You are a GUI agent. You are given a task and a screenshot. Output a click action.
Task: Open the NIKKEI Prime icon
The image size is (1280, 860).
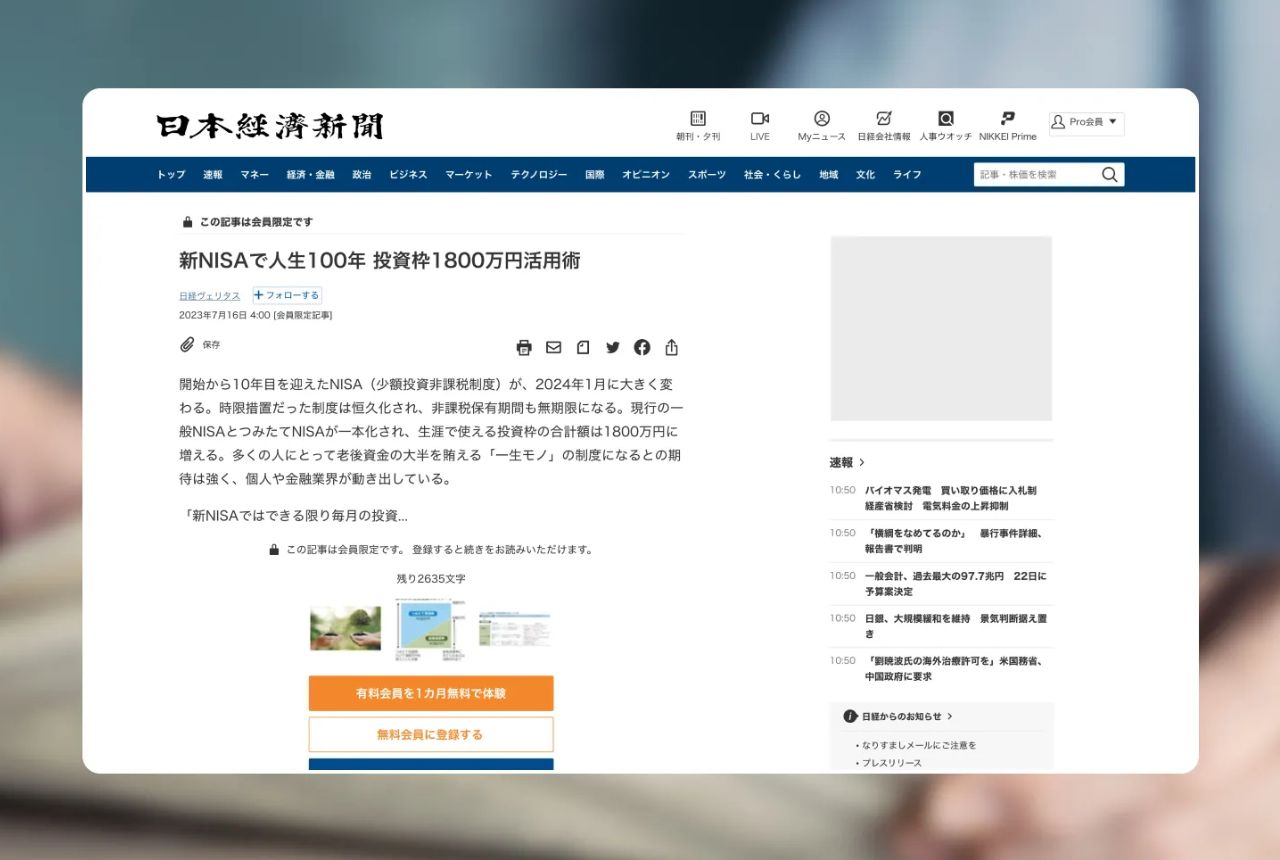pos(1008,118)
